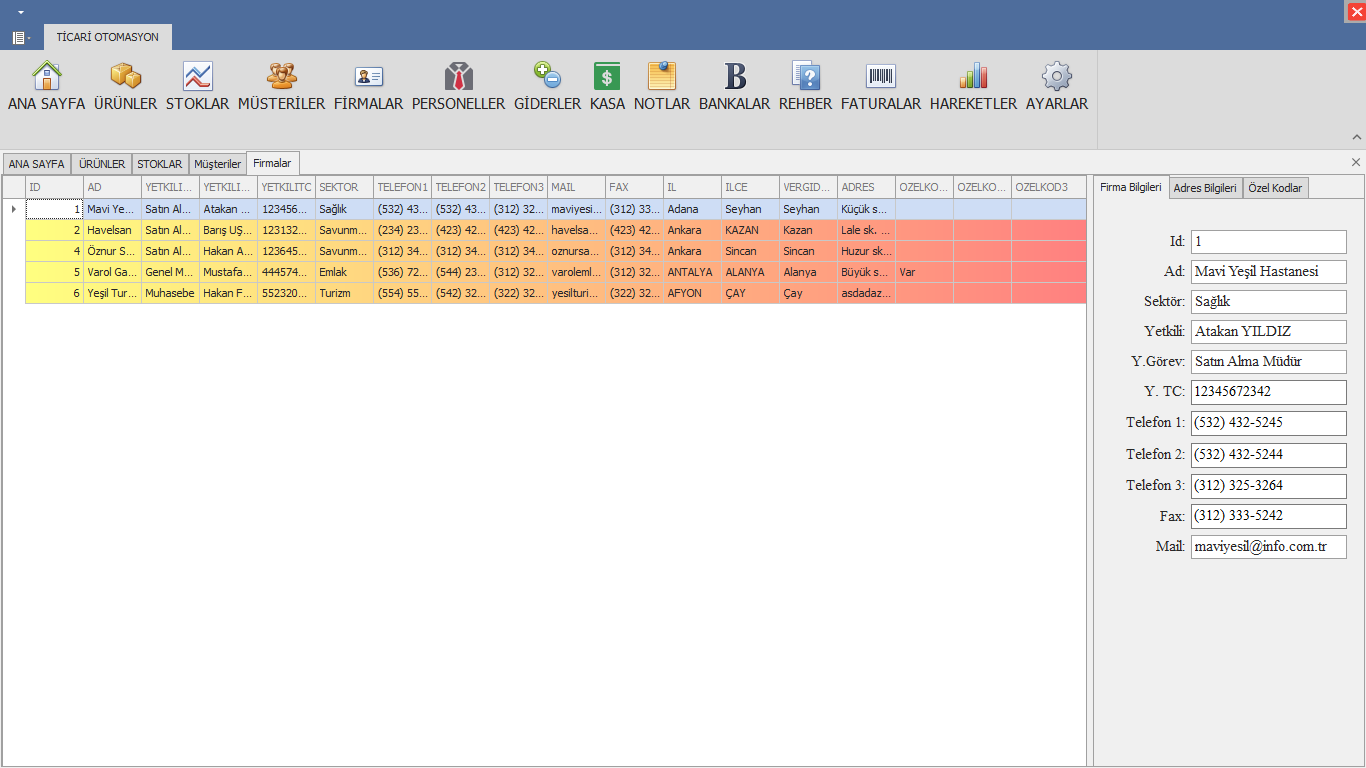Click into the Sektör input field
The image size is (1366, 768).
[1269, 302]
